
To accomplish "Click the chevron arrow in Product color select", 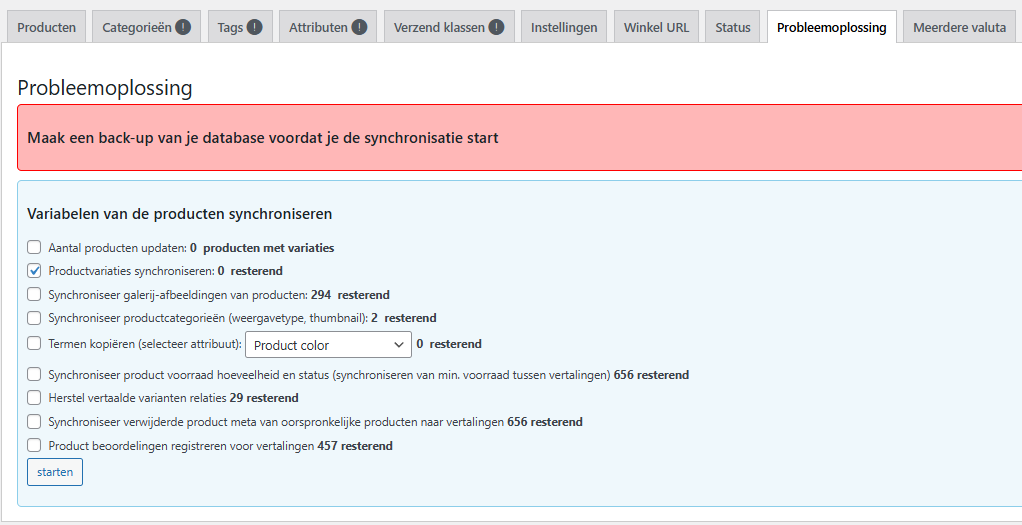I will tap(399, 345).
